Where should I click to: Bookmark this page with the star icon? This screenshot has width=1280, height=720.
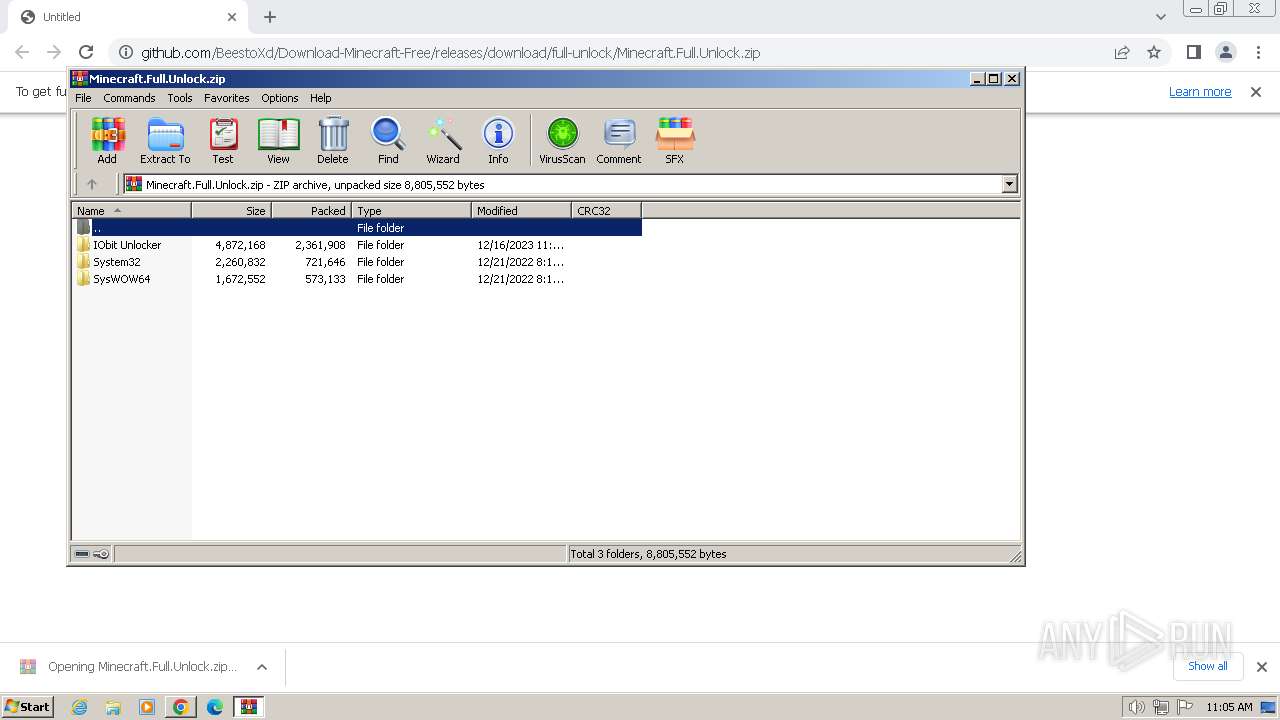tap(1154, 52)
